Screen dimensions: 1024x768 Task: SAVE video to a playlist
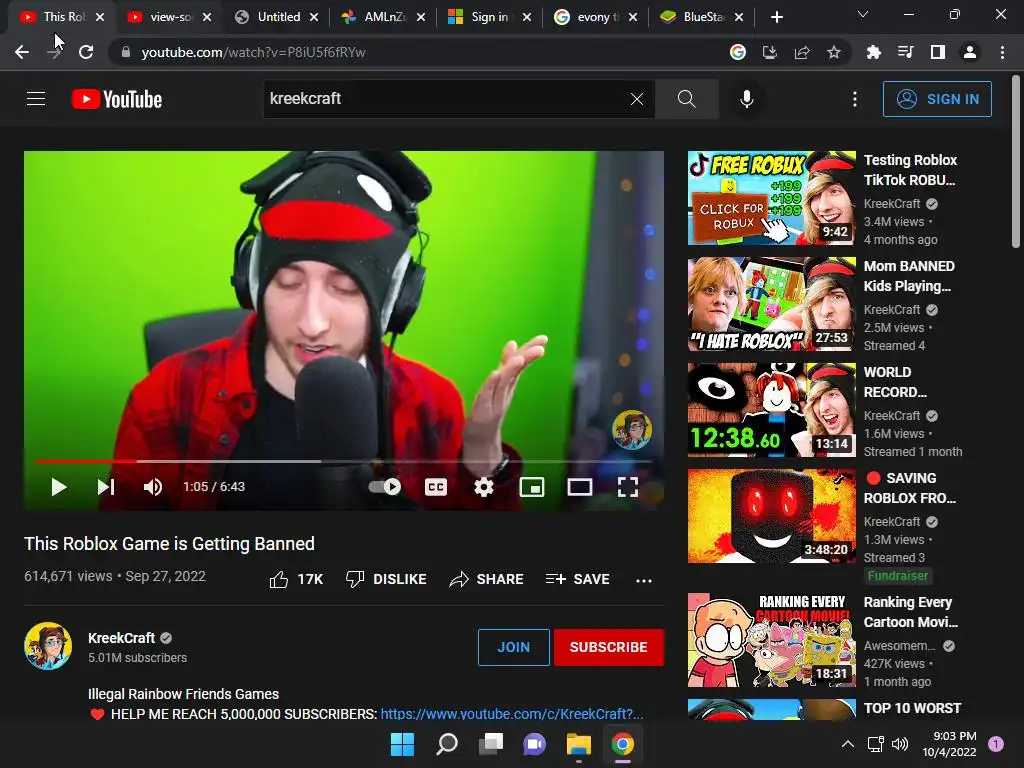tap(577, 579)
